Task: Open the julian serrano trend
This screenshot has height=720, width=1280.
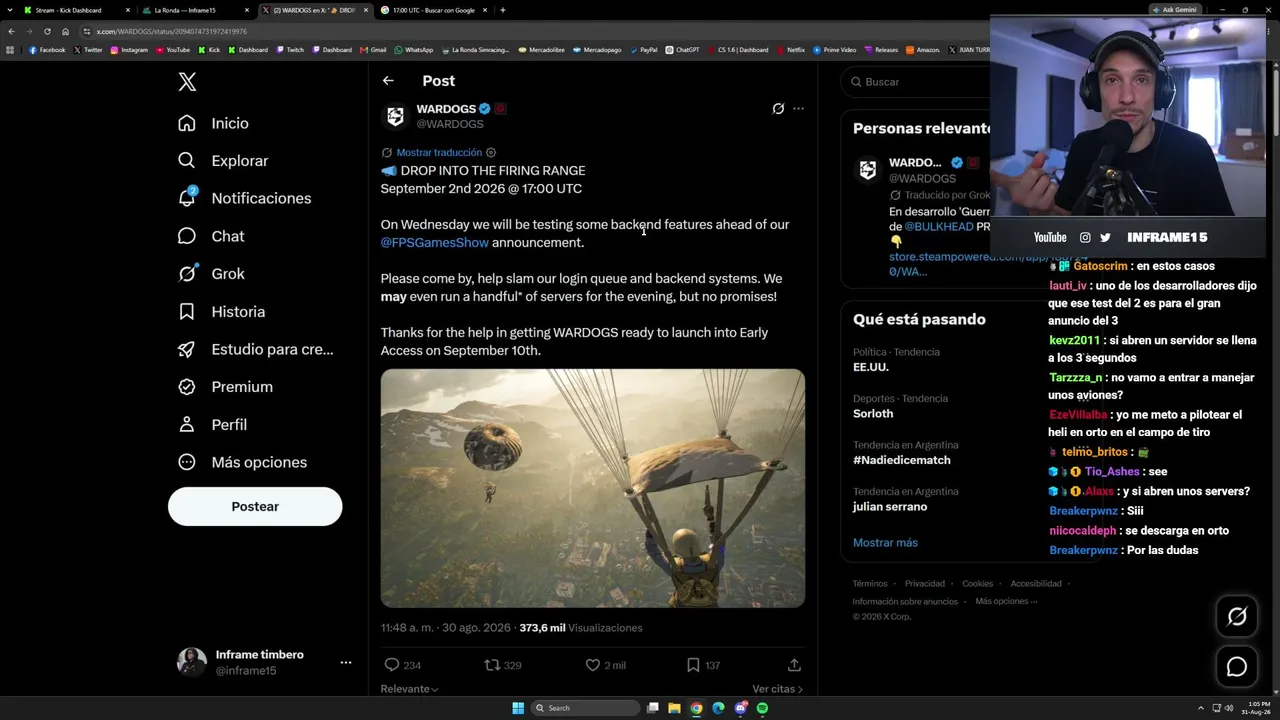Action: tap(890, 507)
